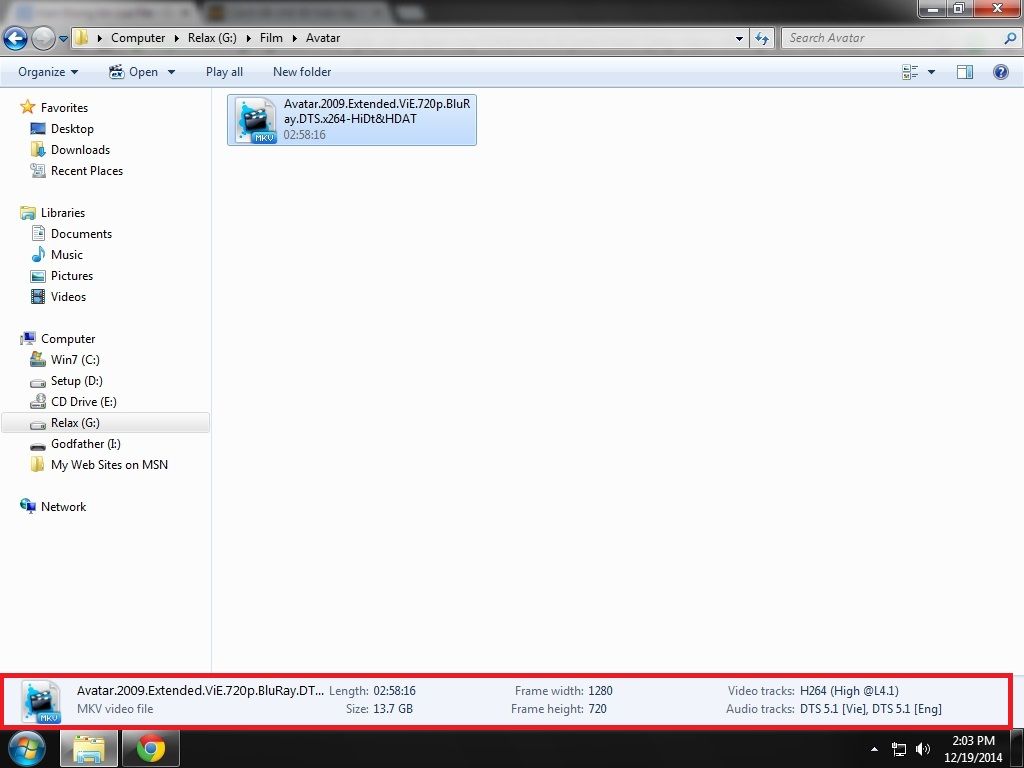1024x768 pixels.
Task: Expand the arrow after Computer breadcrumb
Action: 177,39
